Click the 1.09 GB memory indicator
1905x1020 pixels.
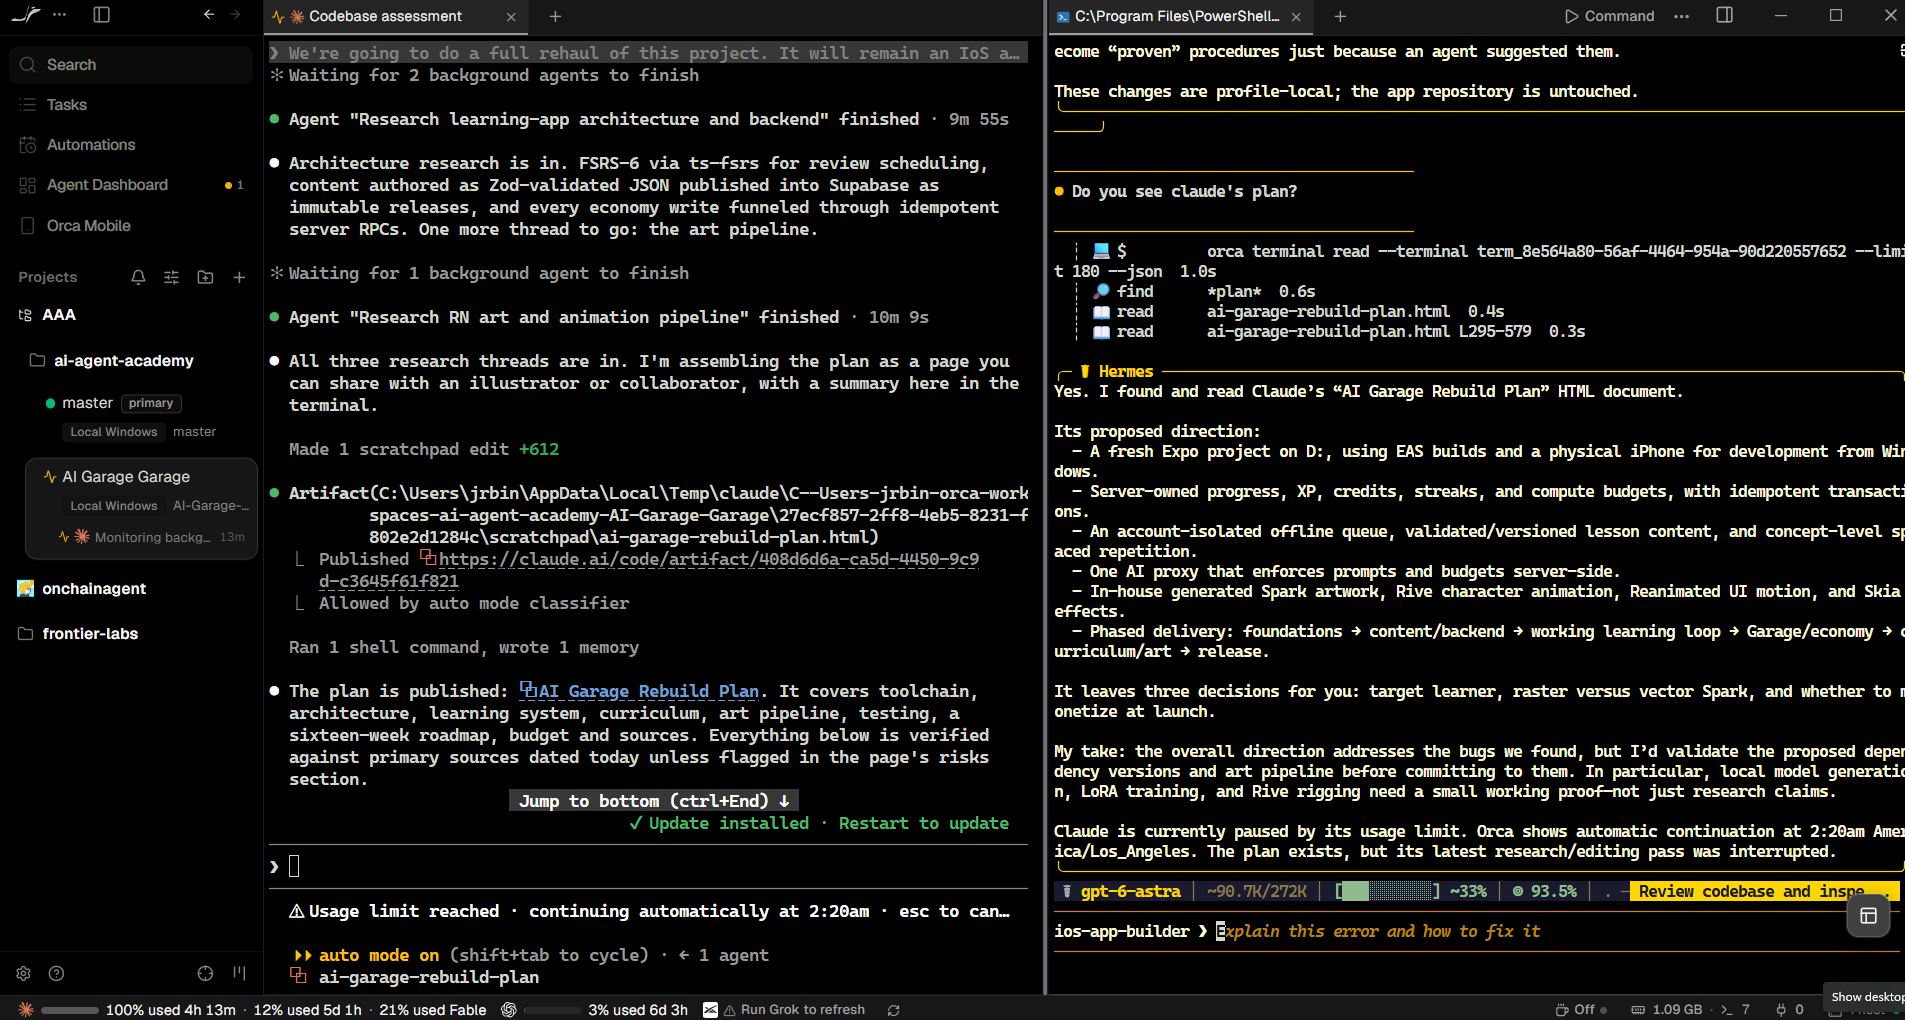point(1666,1009)
